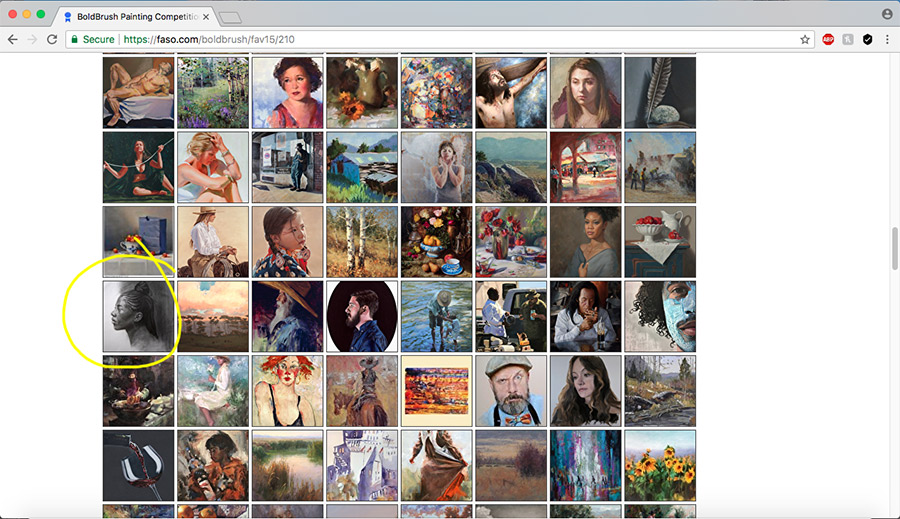
Task: Open the braided girl in patterned dress portrait
Action: coord(288,242)
